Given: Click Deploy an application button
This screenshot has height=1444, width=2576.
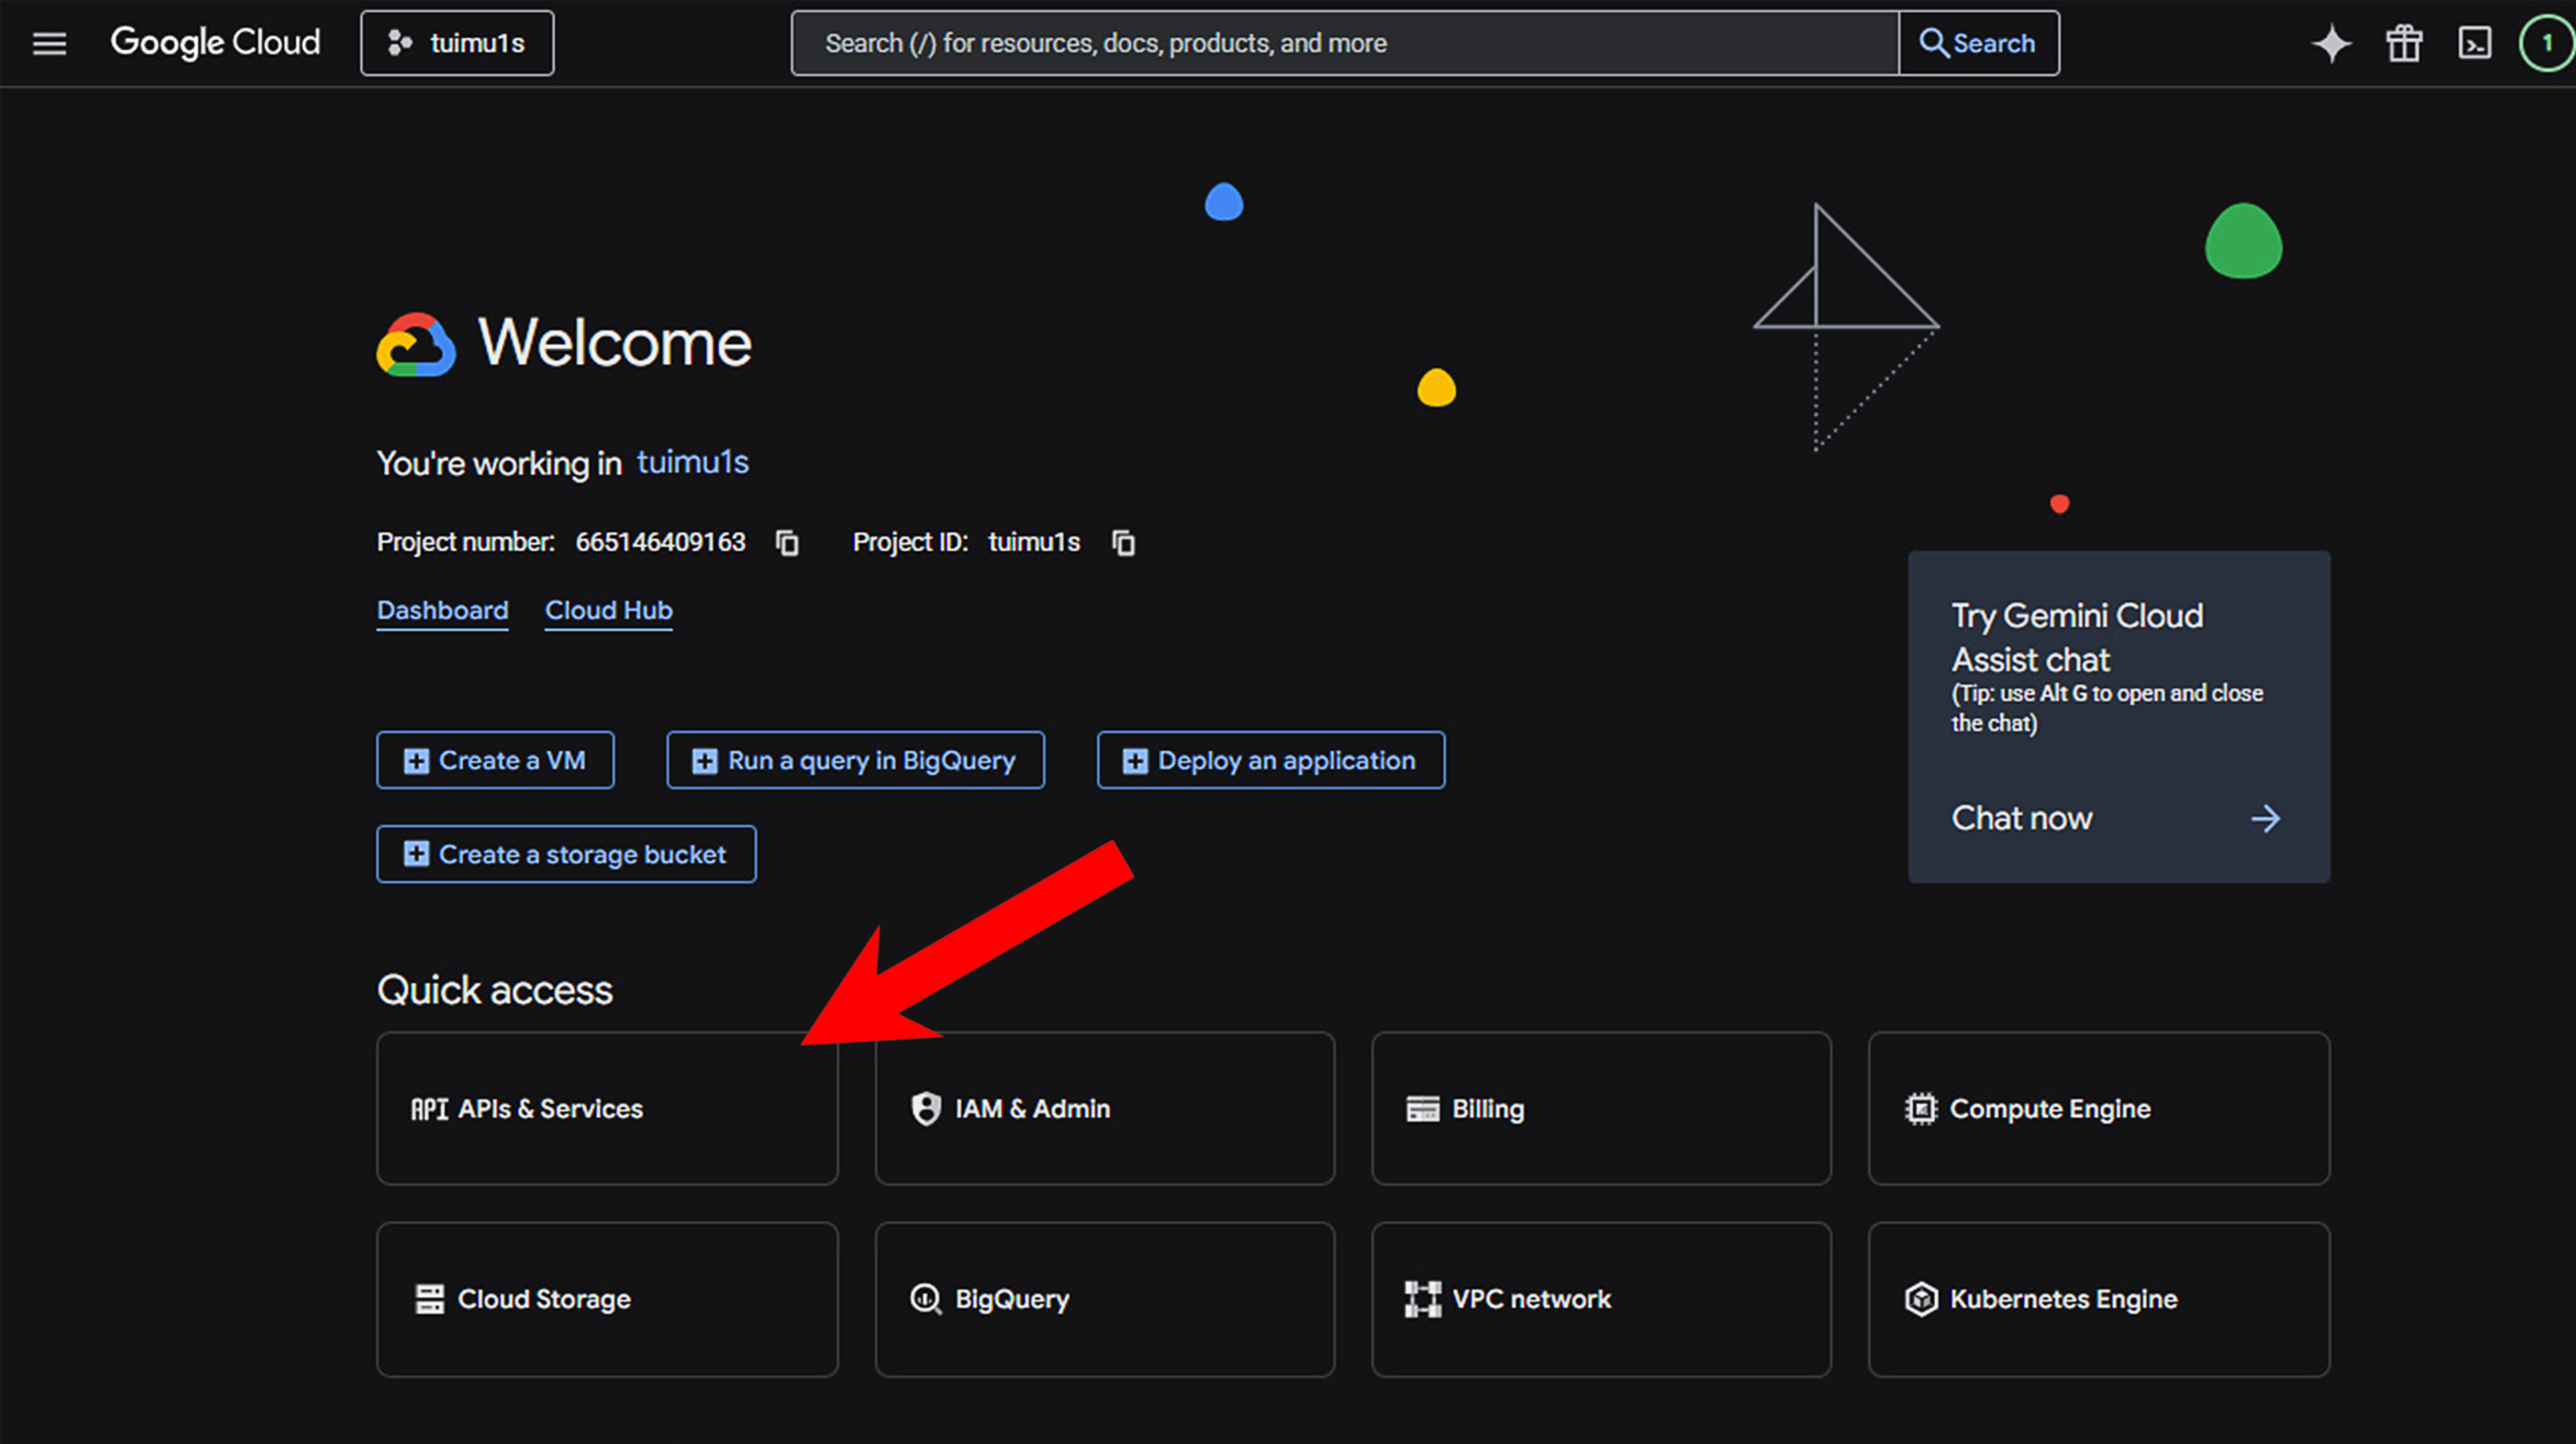Looking at the screenshot, I should (x=1270, y=760).
